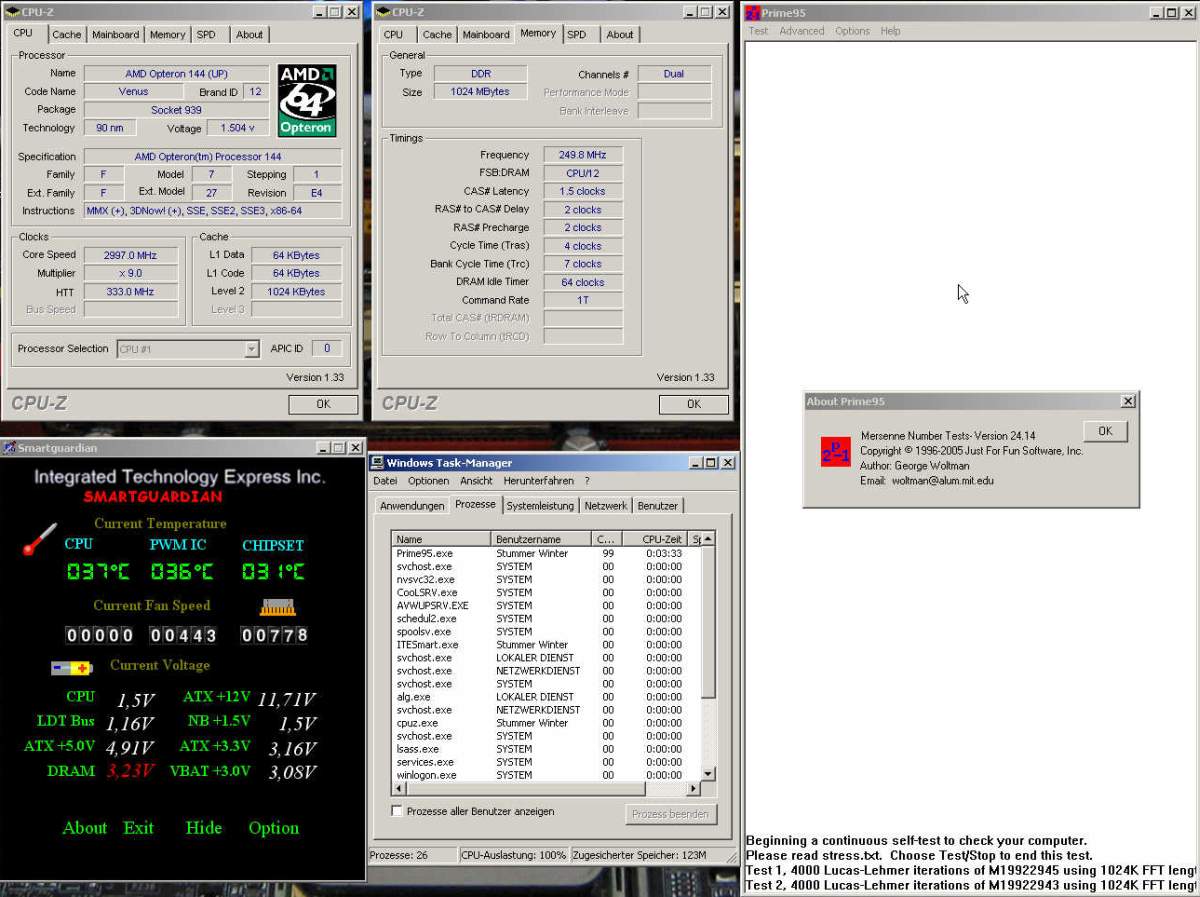This screenshot has height=897, width=1200.
Task: Click the memory Frequency value 249.8 MHz
Action: [x=583, y=155]
